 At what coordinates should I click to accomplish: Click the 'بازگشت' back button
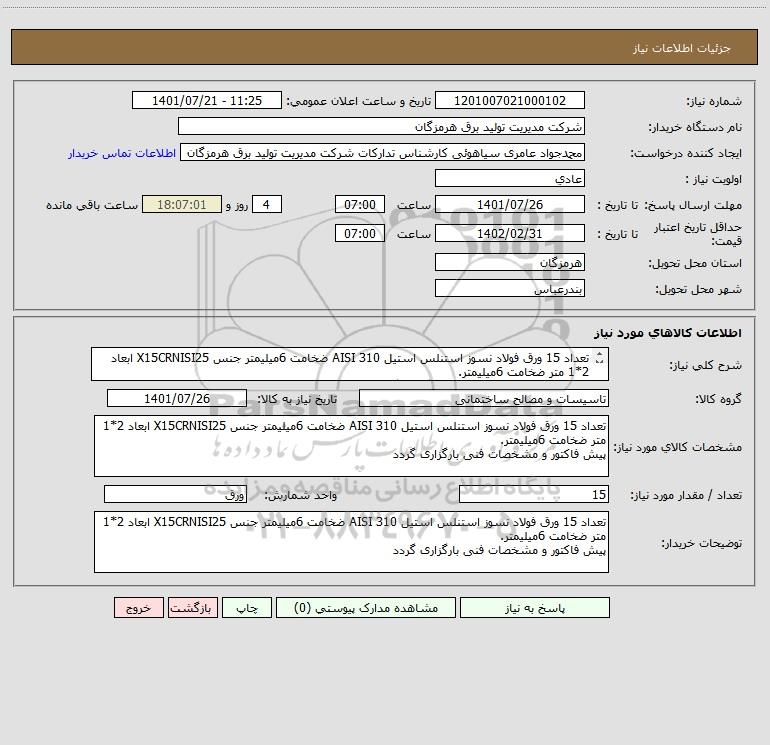pos(192,608)
